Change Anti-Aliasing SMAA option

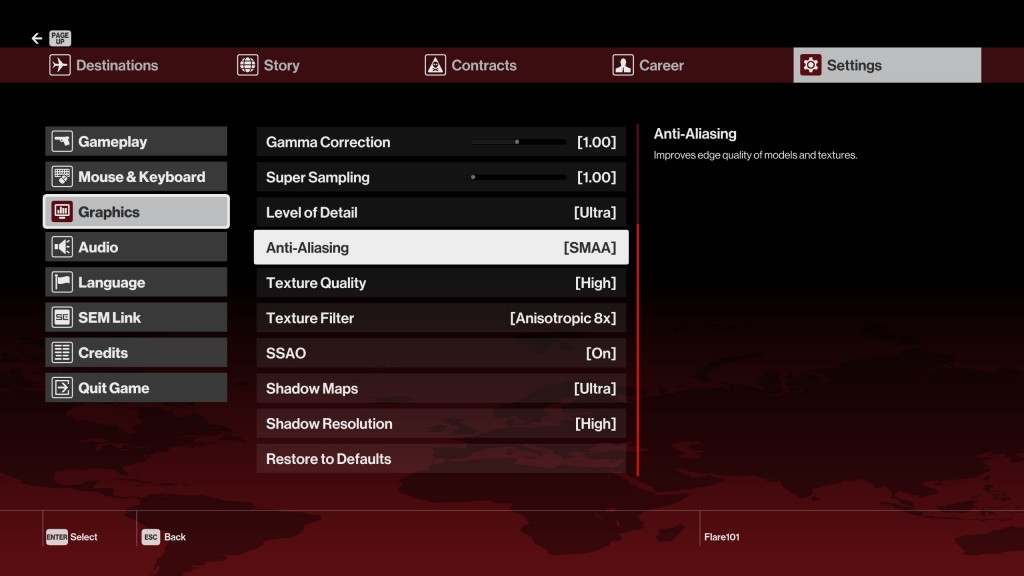pyautogui.click(x=441, y=248)
